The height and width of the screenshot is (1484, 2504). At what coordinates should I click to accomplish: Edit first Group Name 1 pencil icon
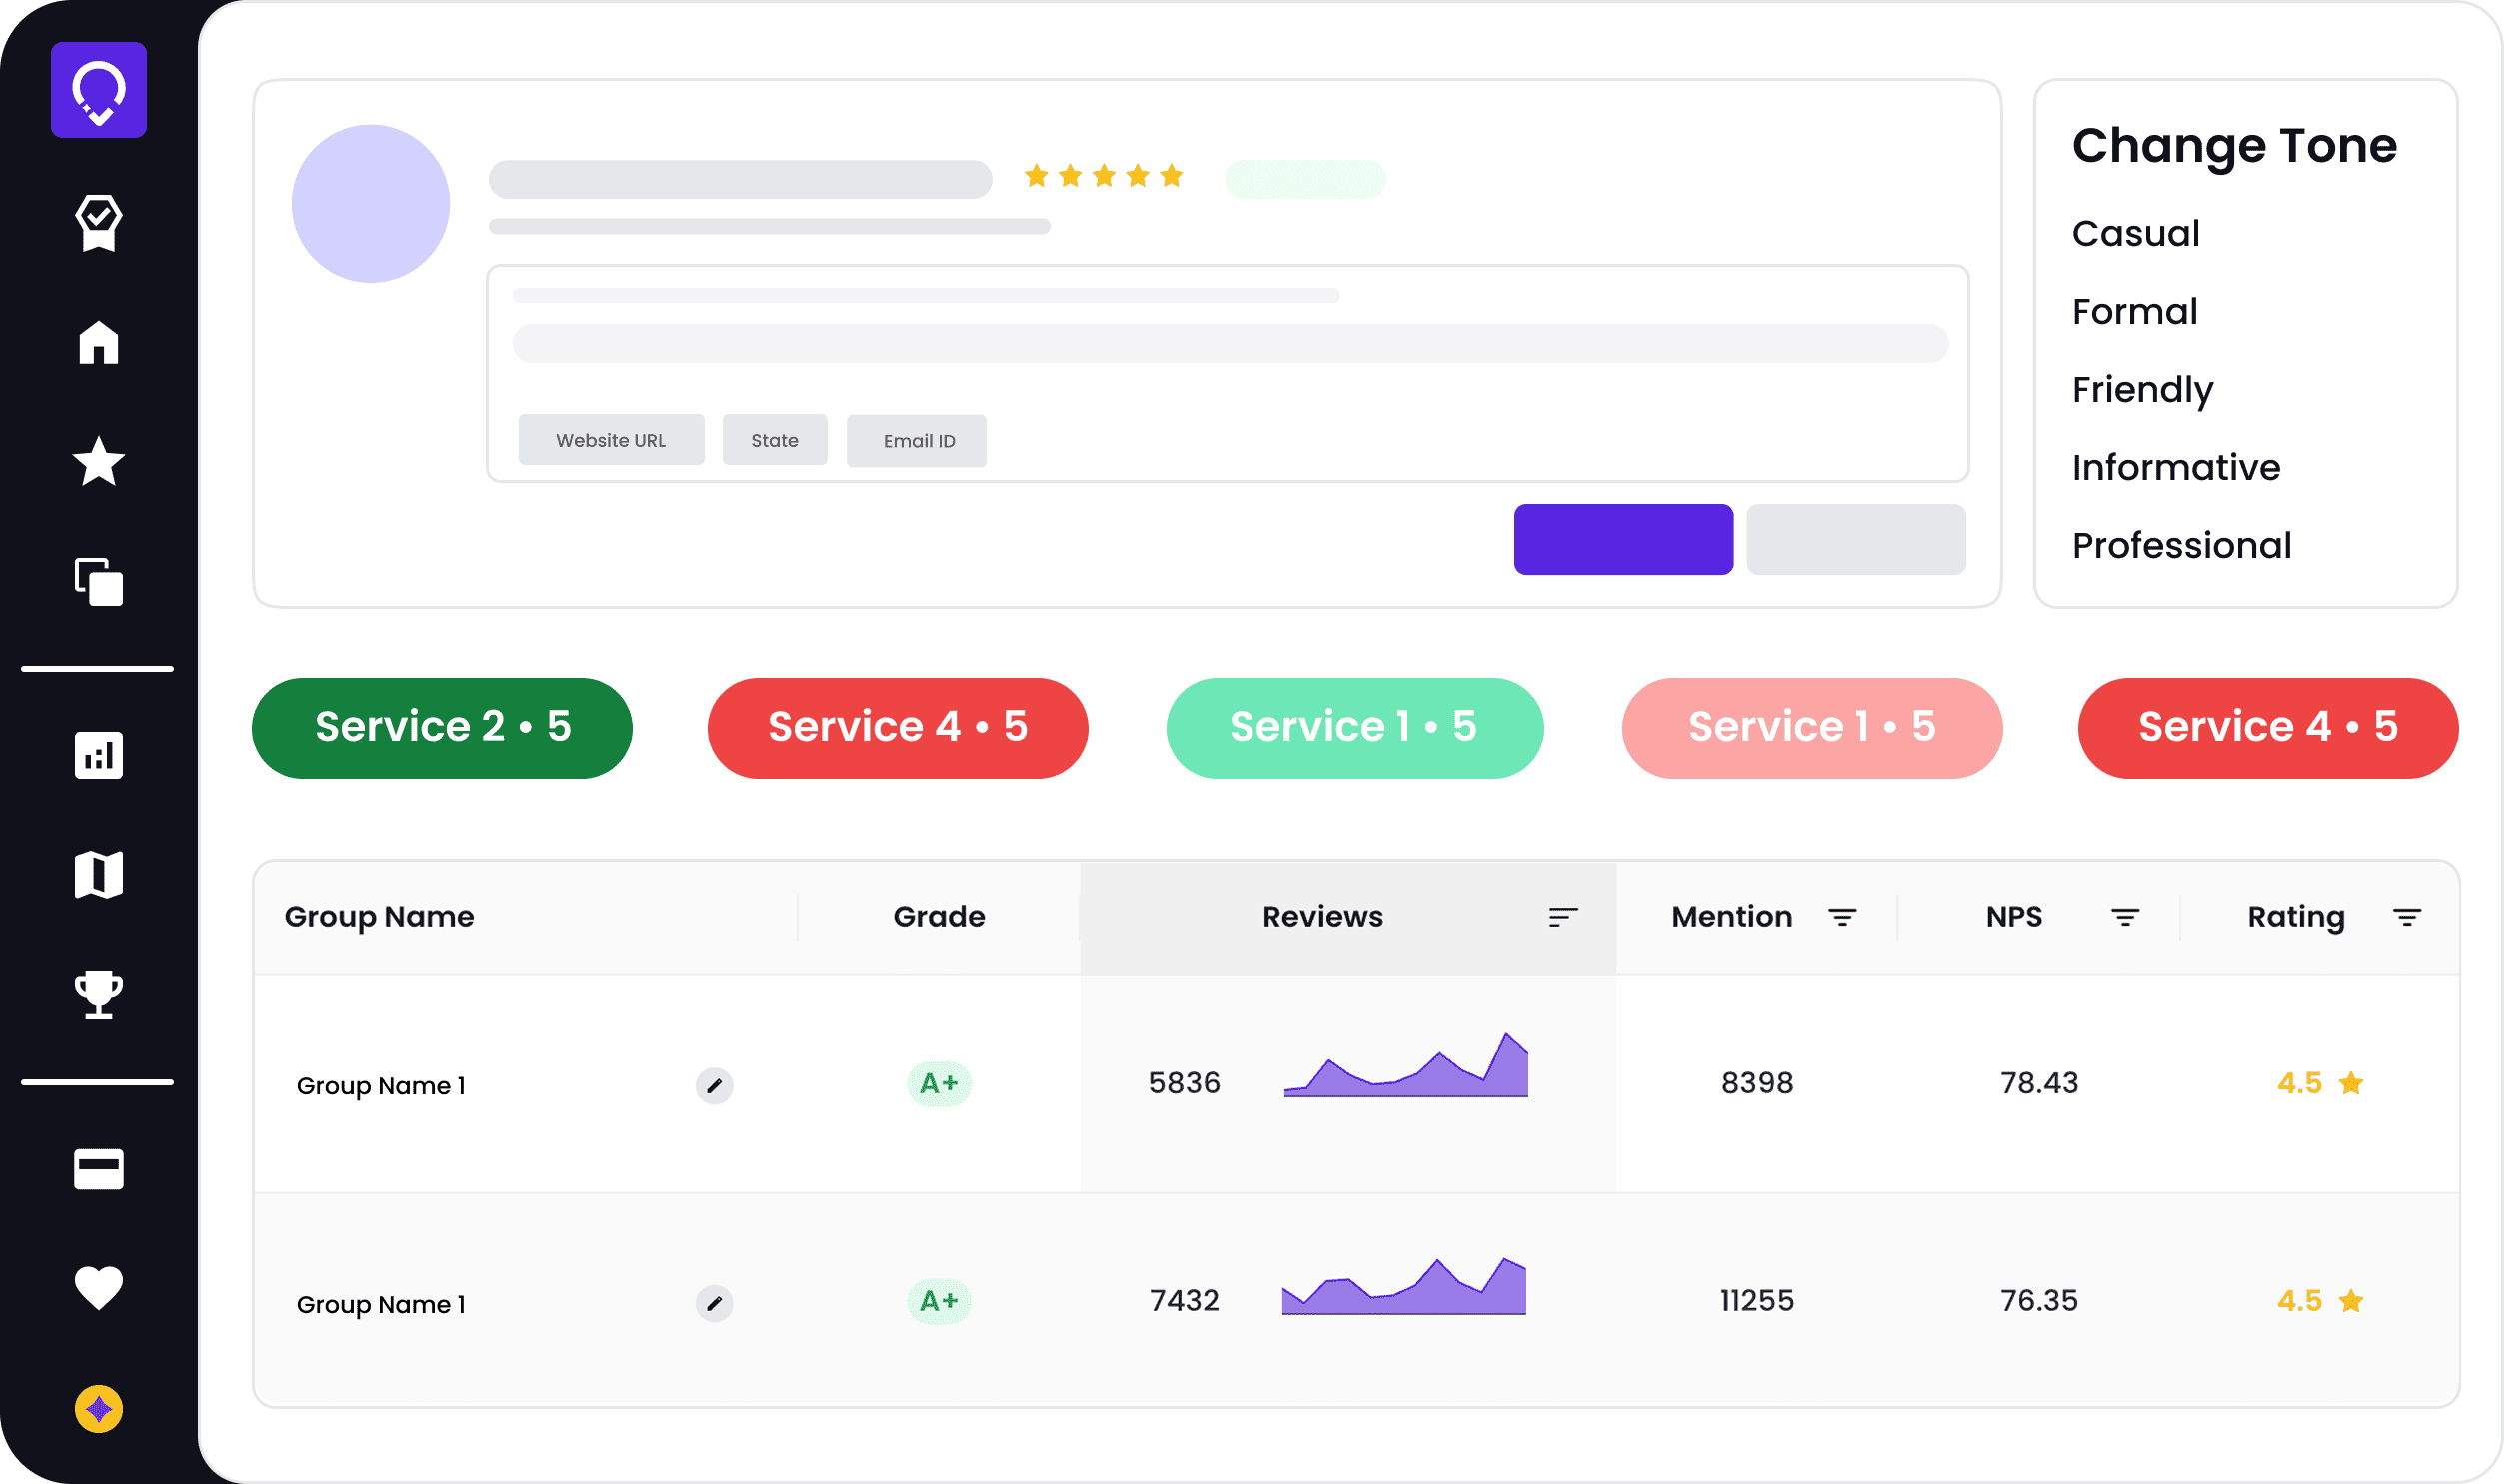714,1085
